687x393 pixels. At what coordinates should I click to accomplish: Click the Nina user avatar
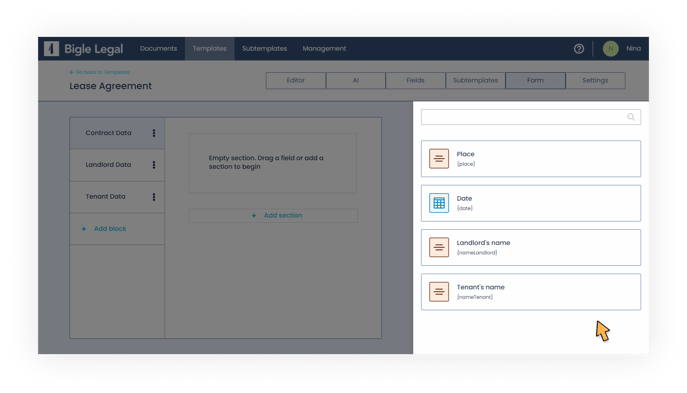click(610, 49)
